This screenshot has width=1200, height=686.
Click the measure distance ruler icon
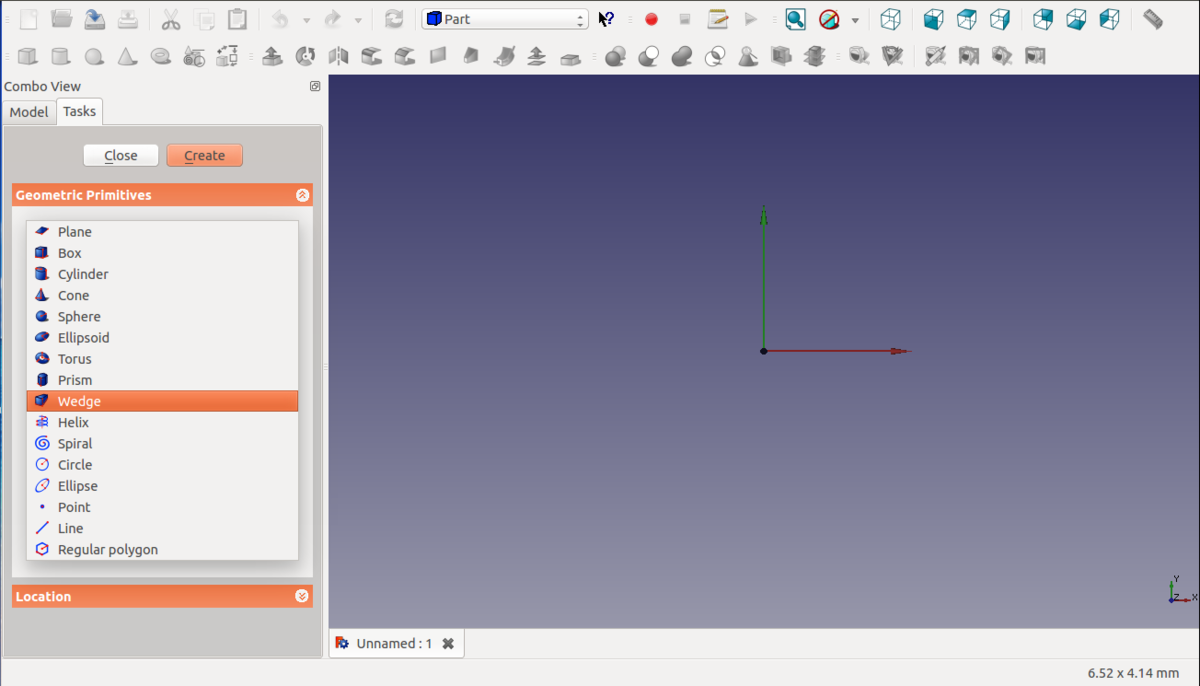point(1152,19)
